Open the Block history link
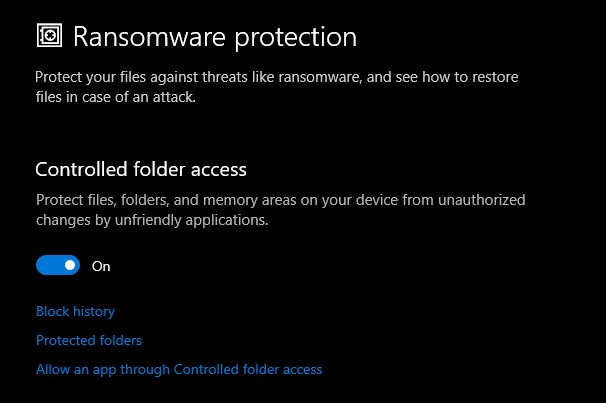The height and width of the screenshot is (403, 606). tap(75, 311)
